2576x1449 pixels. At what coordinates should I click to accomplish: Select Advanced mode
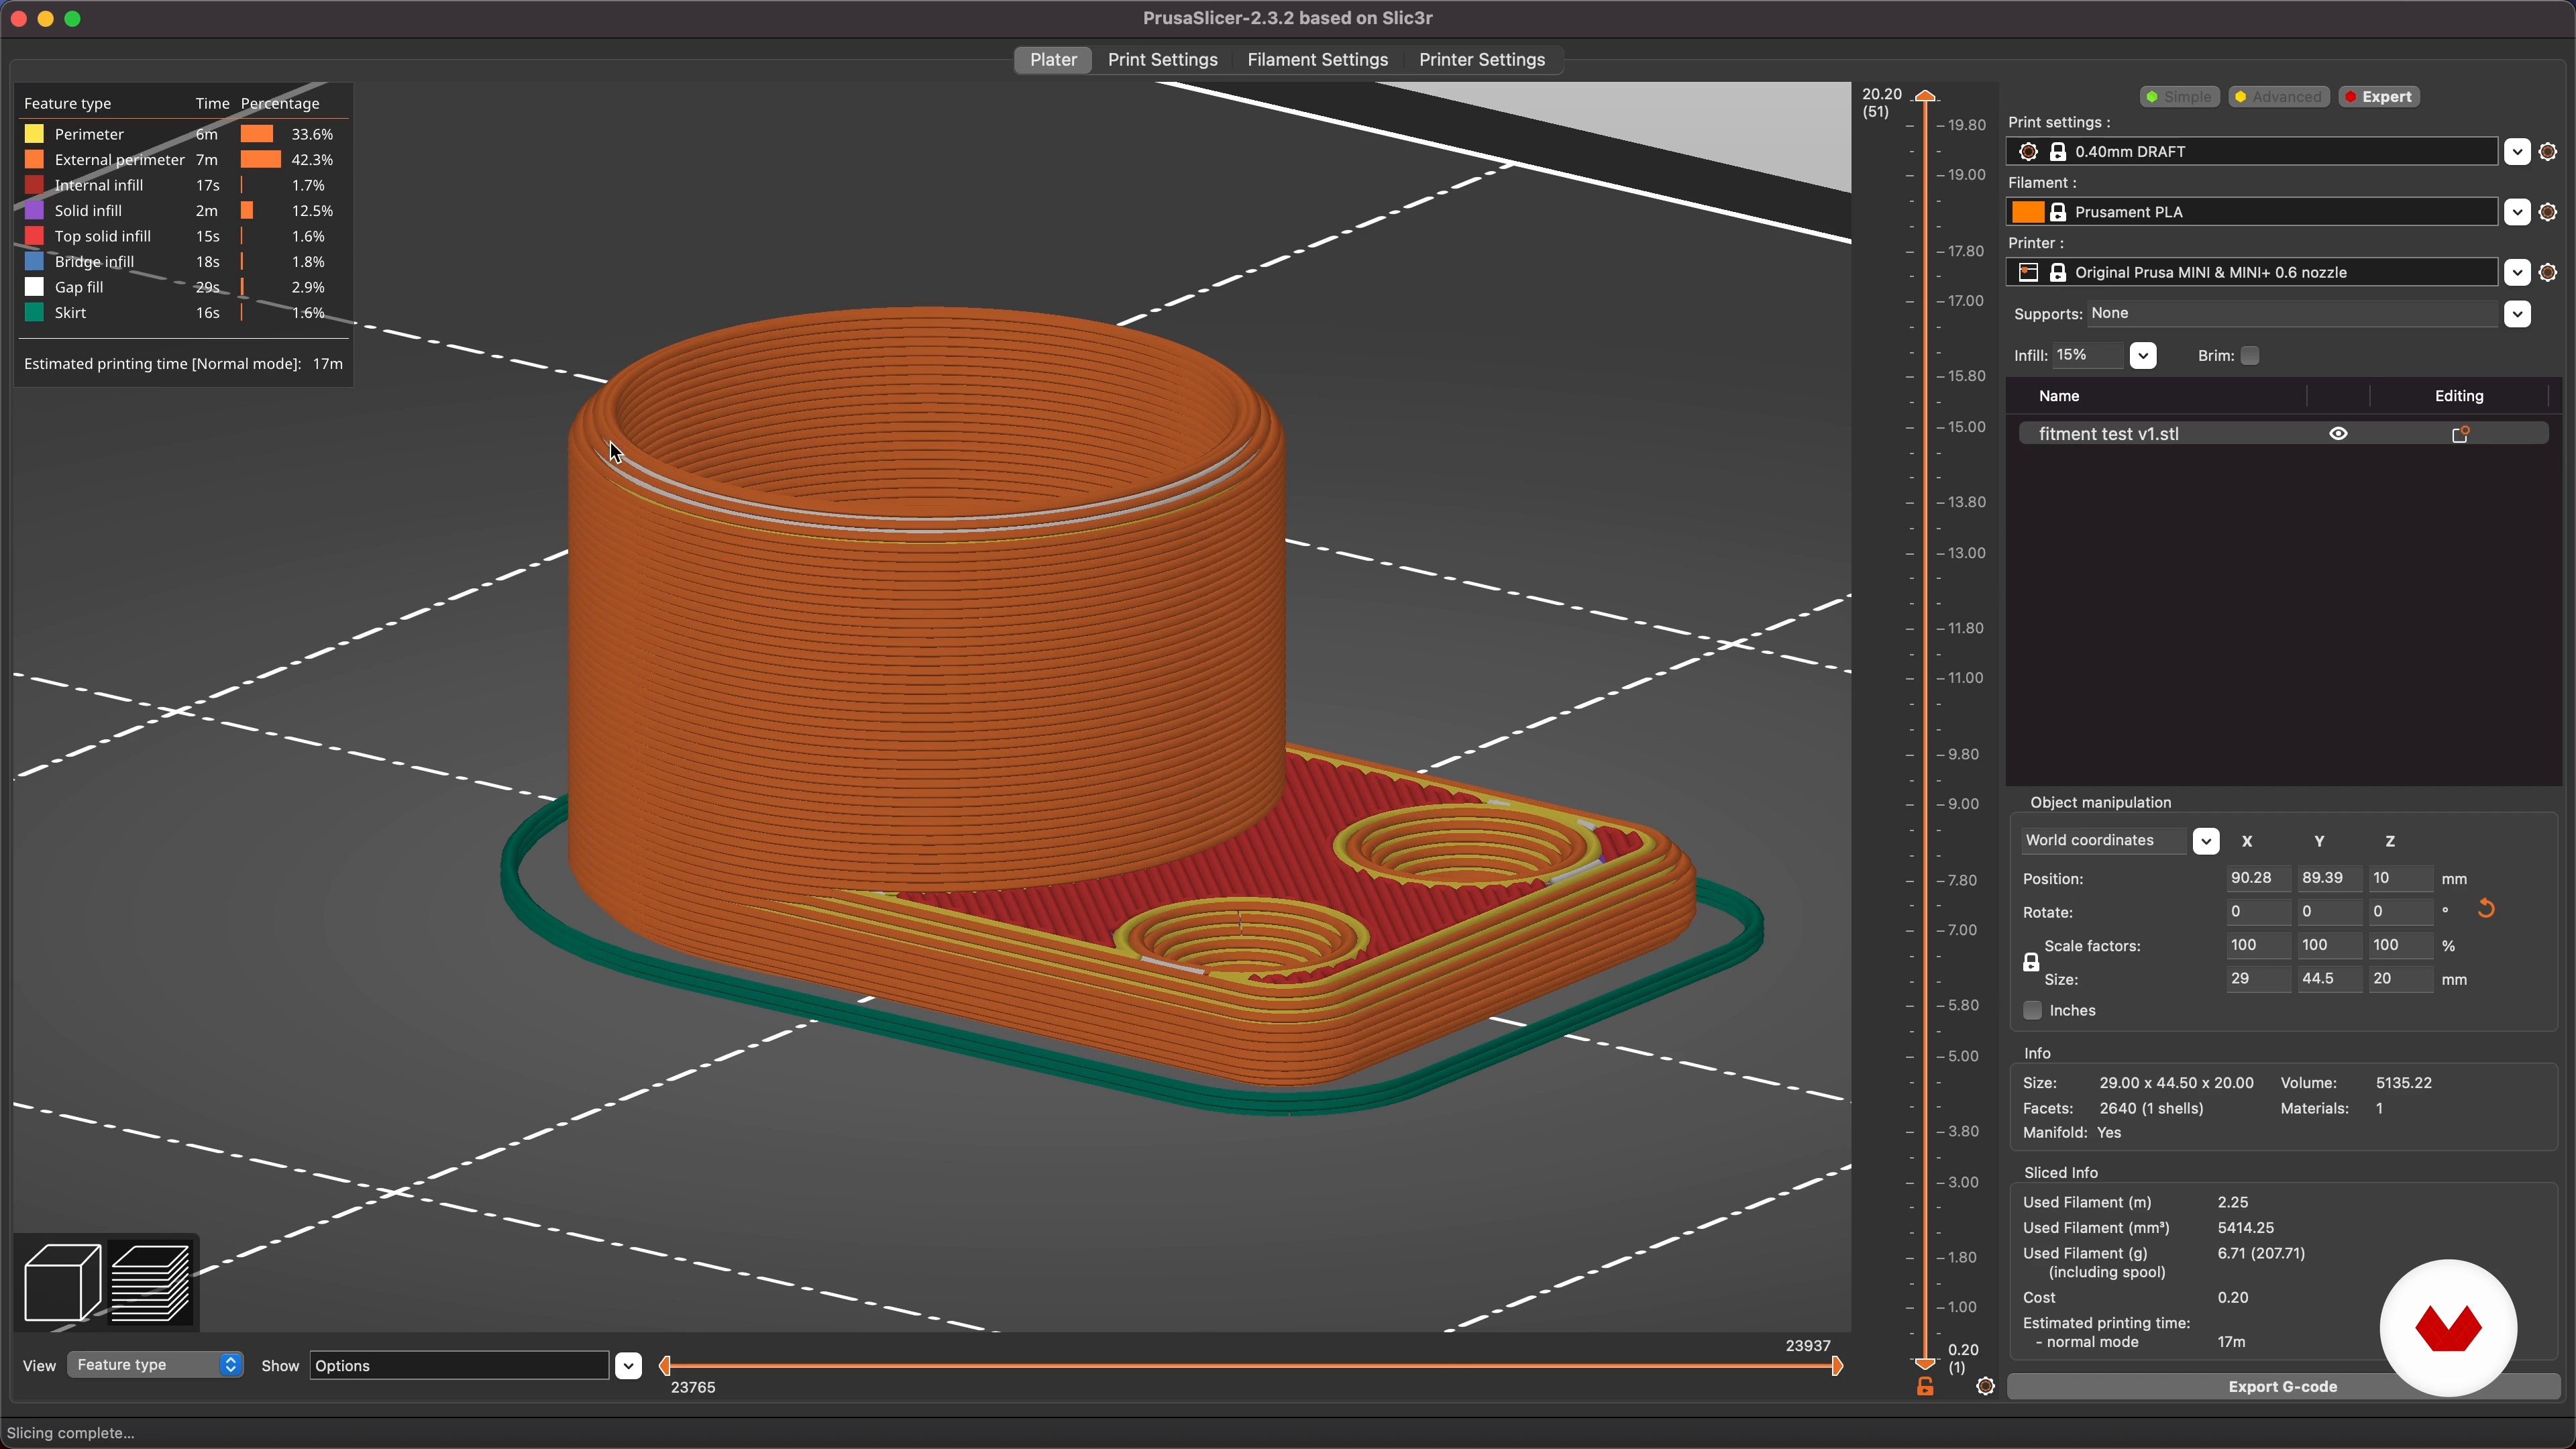2278,97
